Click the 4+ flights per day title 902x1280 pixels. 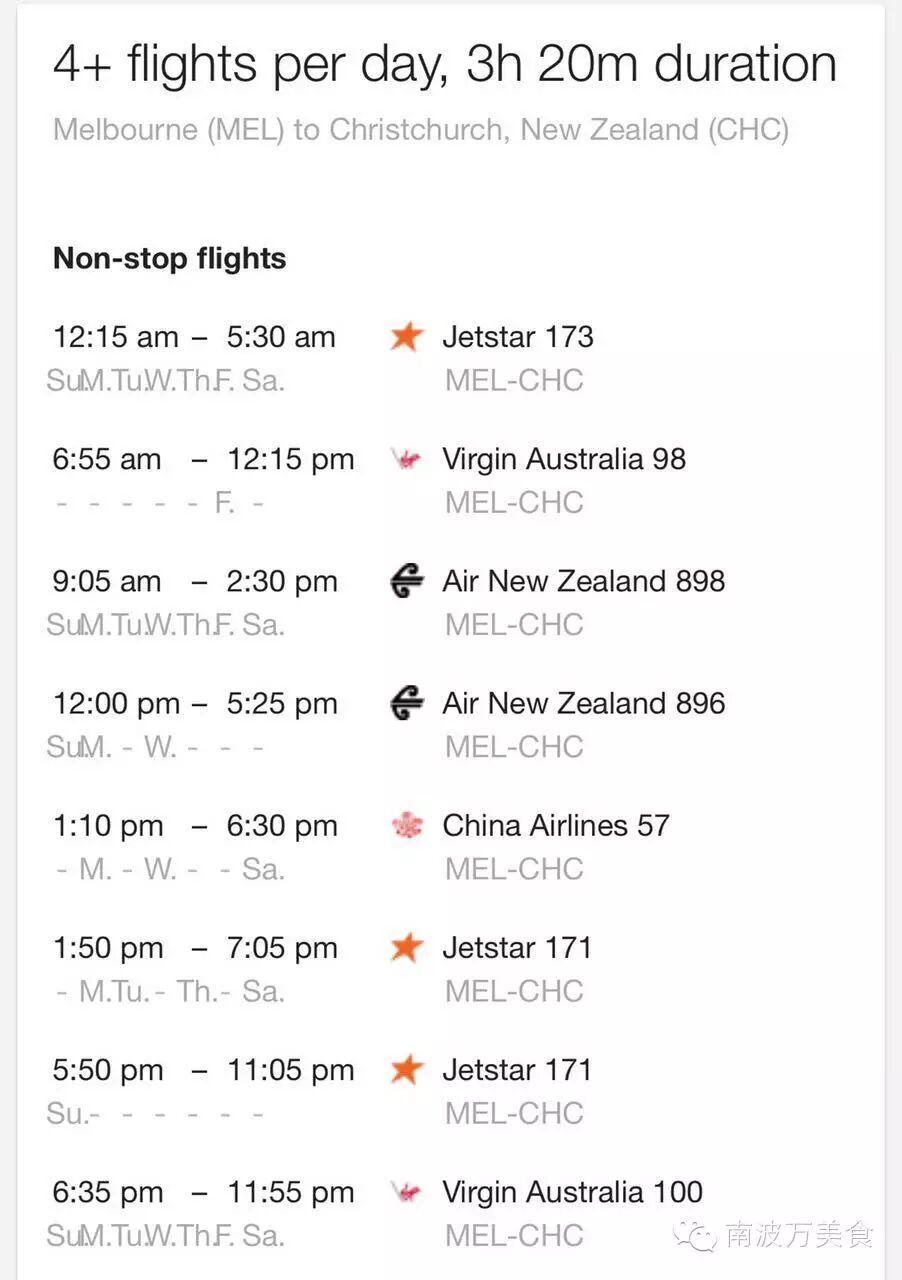click(445, 65)
